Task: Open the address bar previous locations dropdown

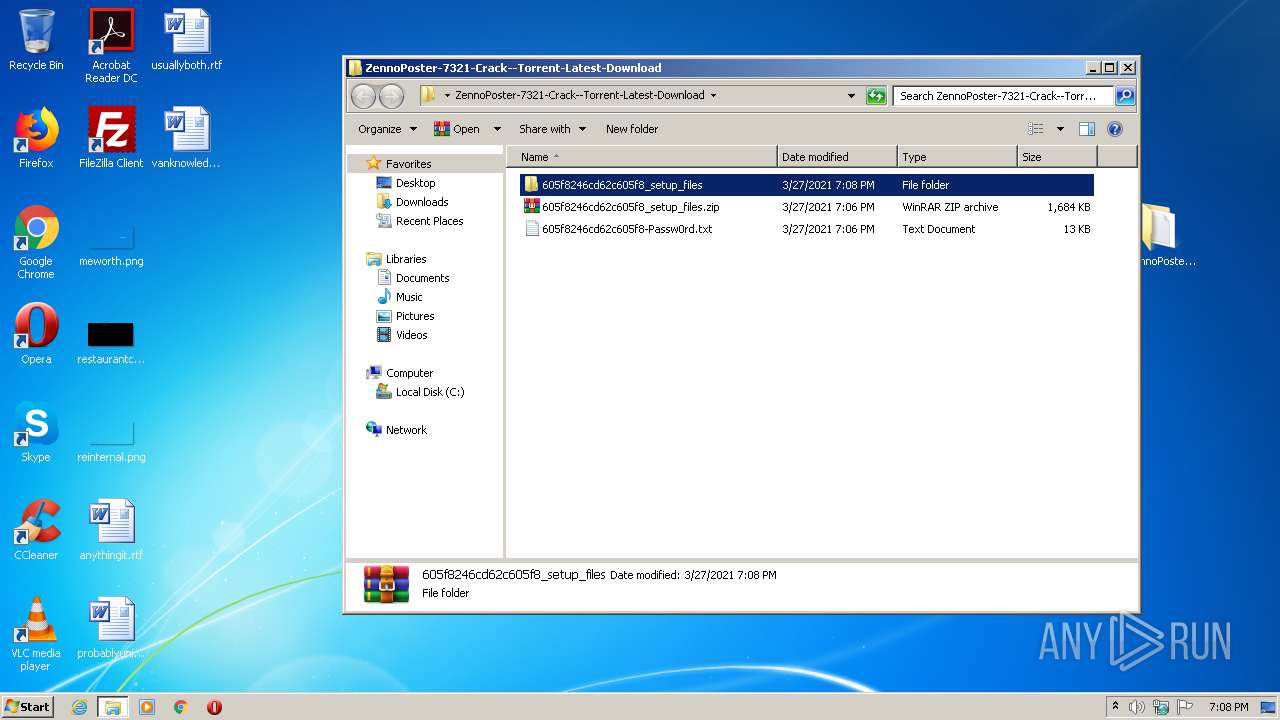Action: click(851, 96)
